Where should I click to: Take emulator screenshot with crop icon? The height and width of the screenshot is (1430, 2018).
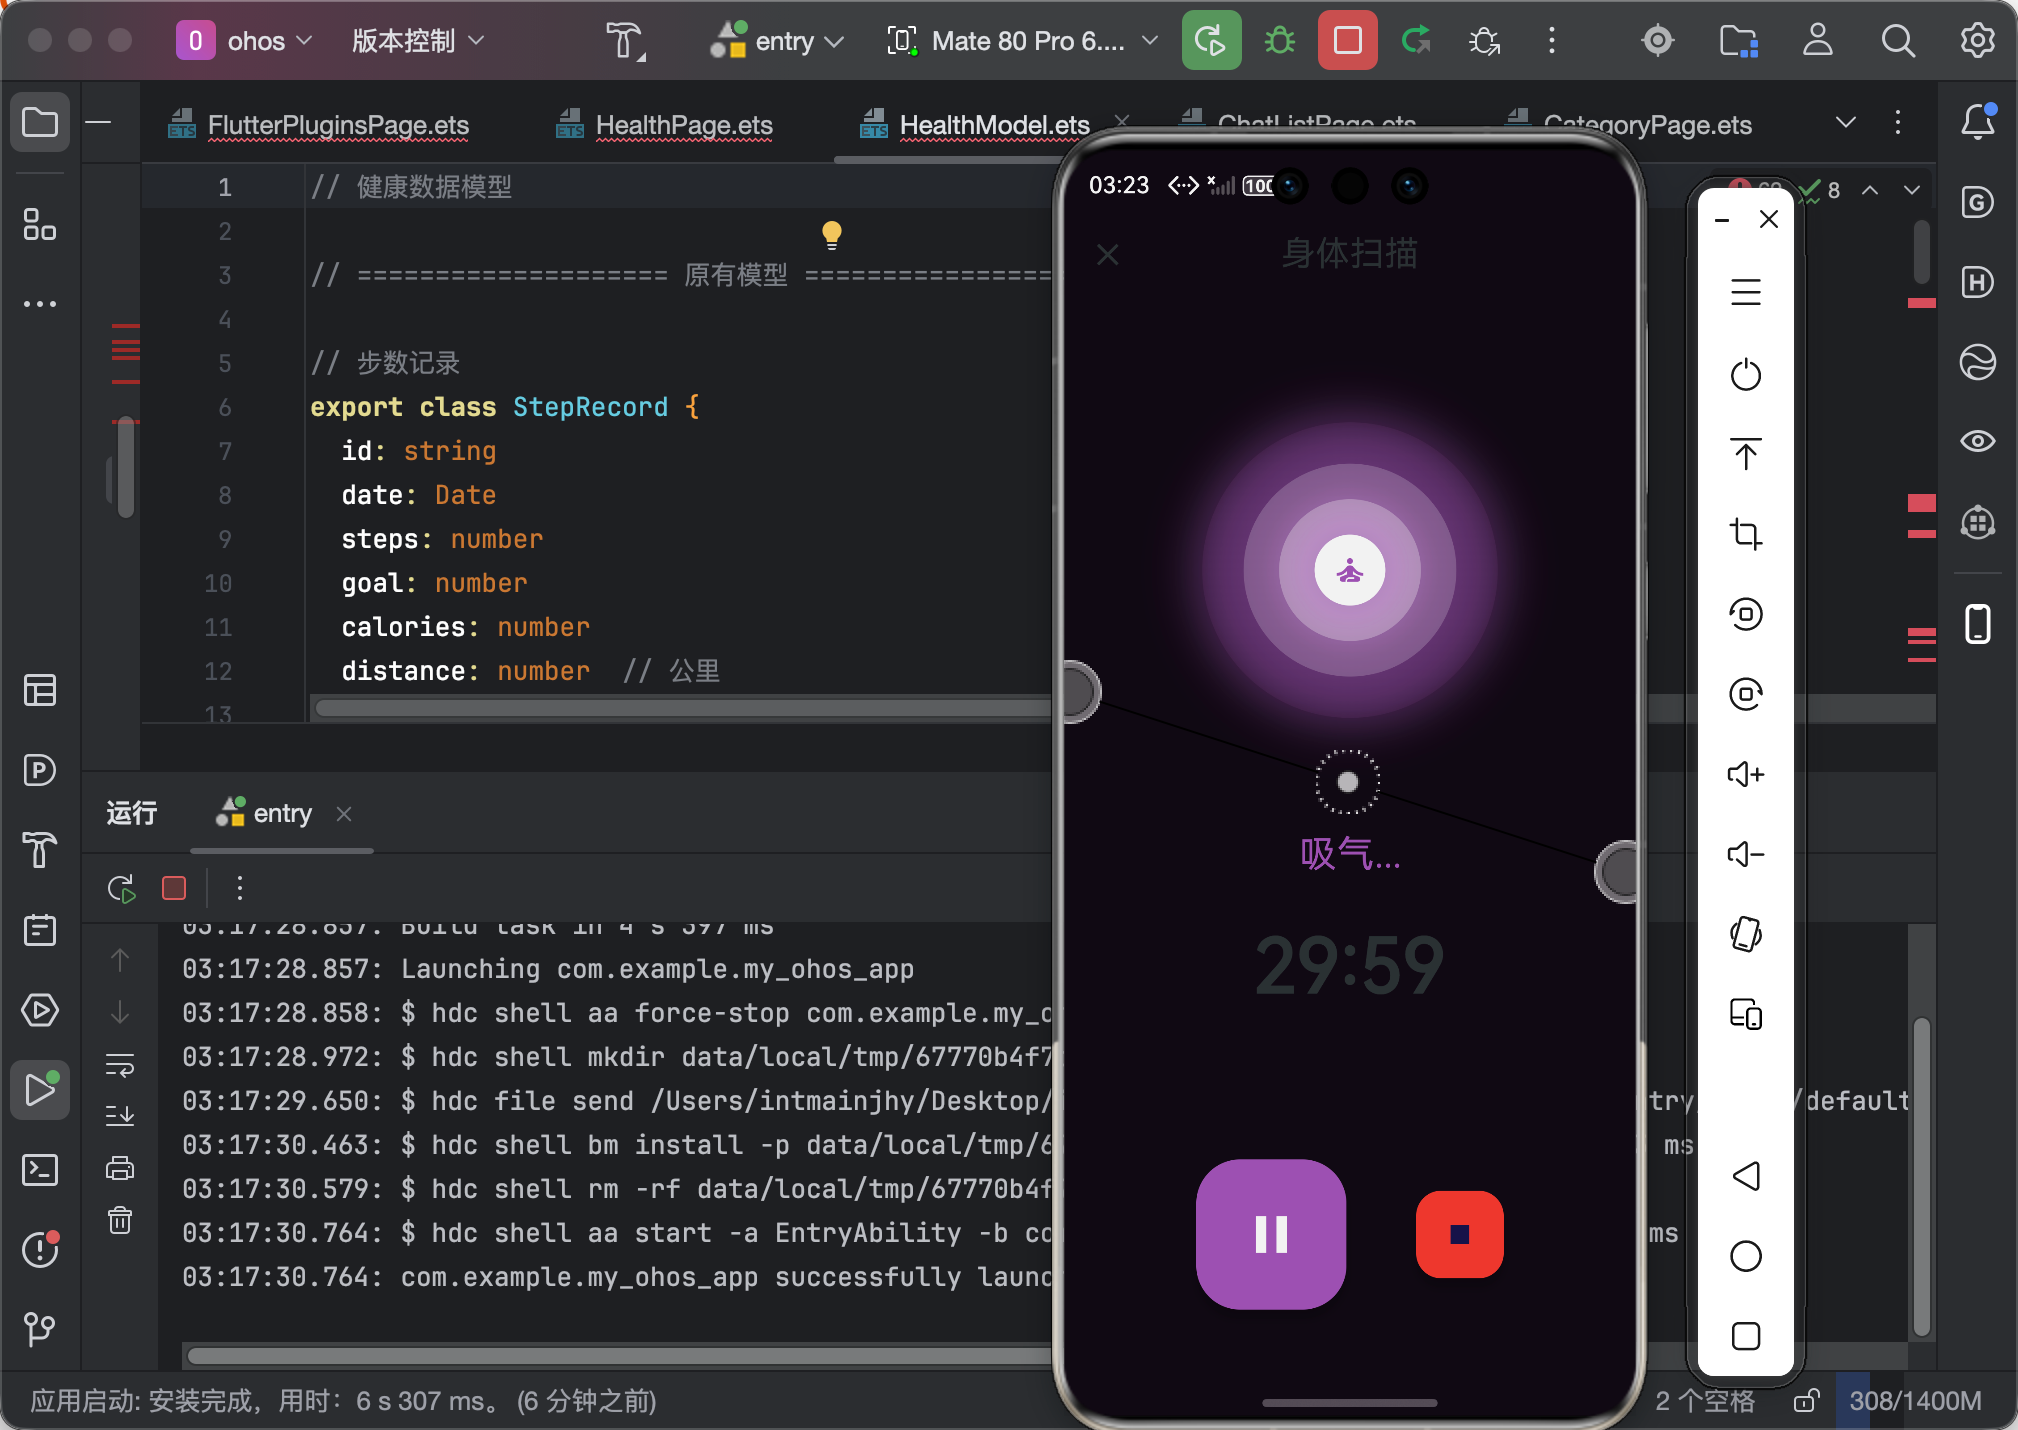(x=1746, y=534)
